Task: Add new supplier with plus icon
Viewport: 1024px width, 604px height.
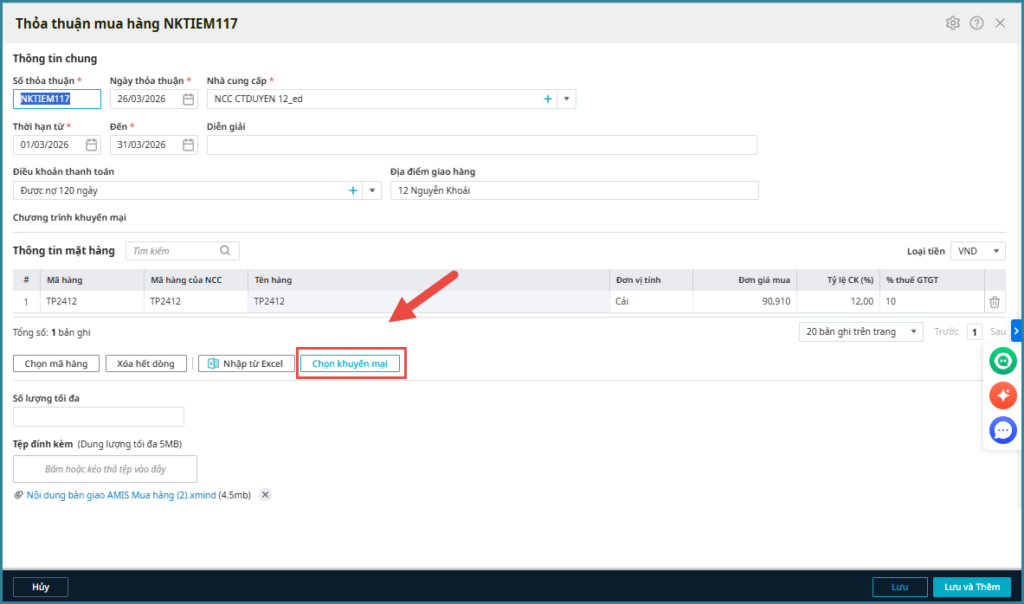Action: coord(547,99)
